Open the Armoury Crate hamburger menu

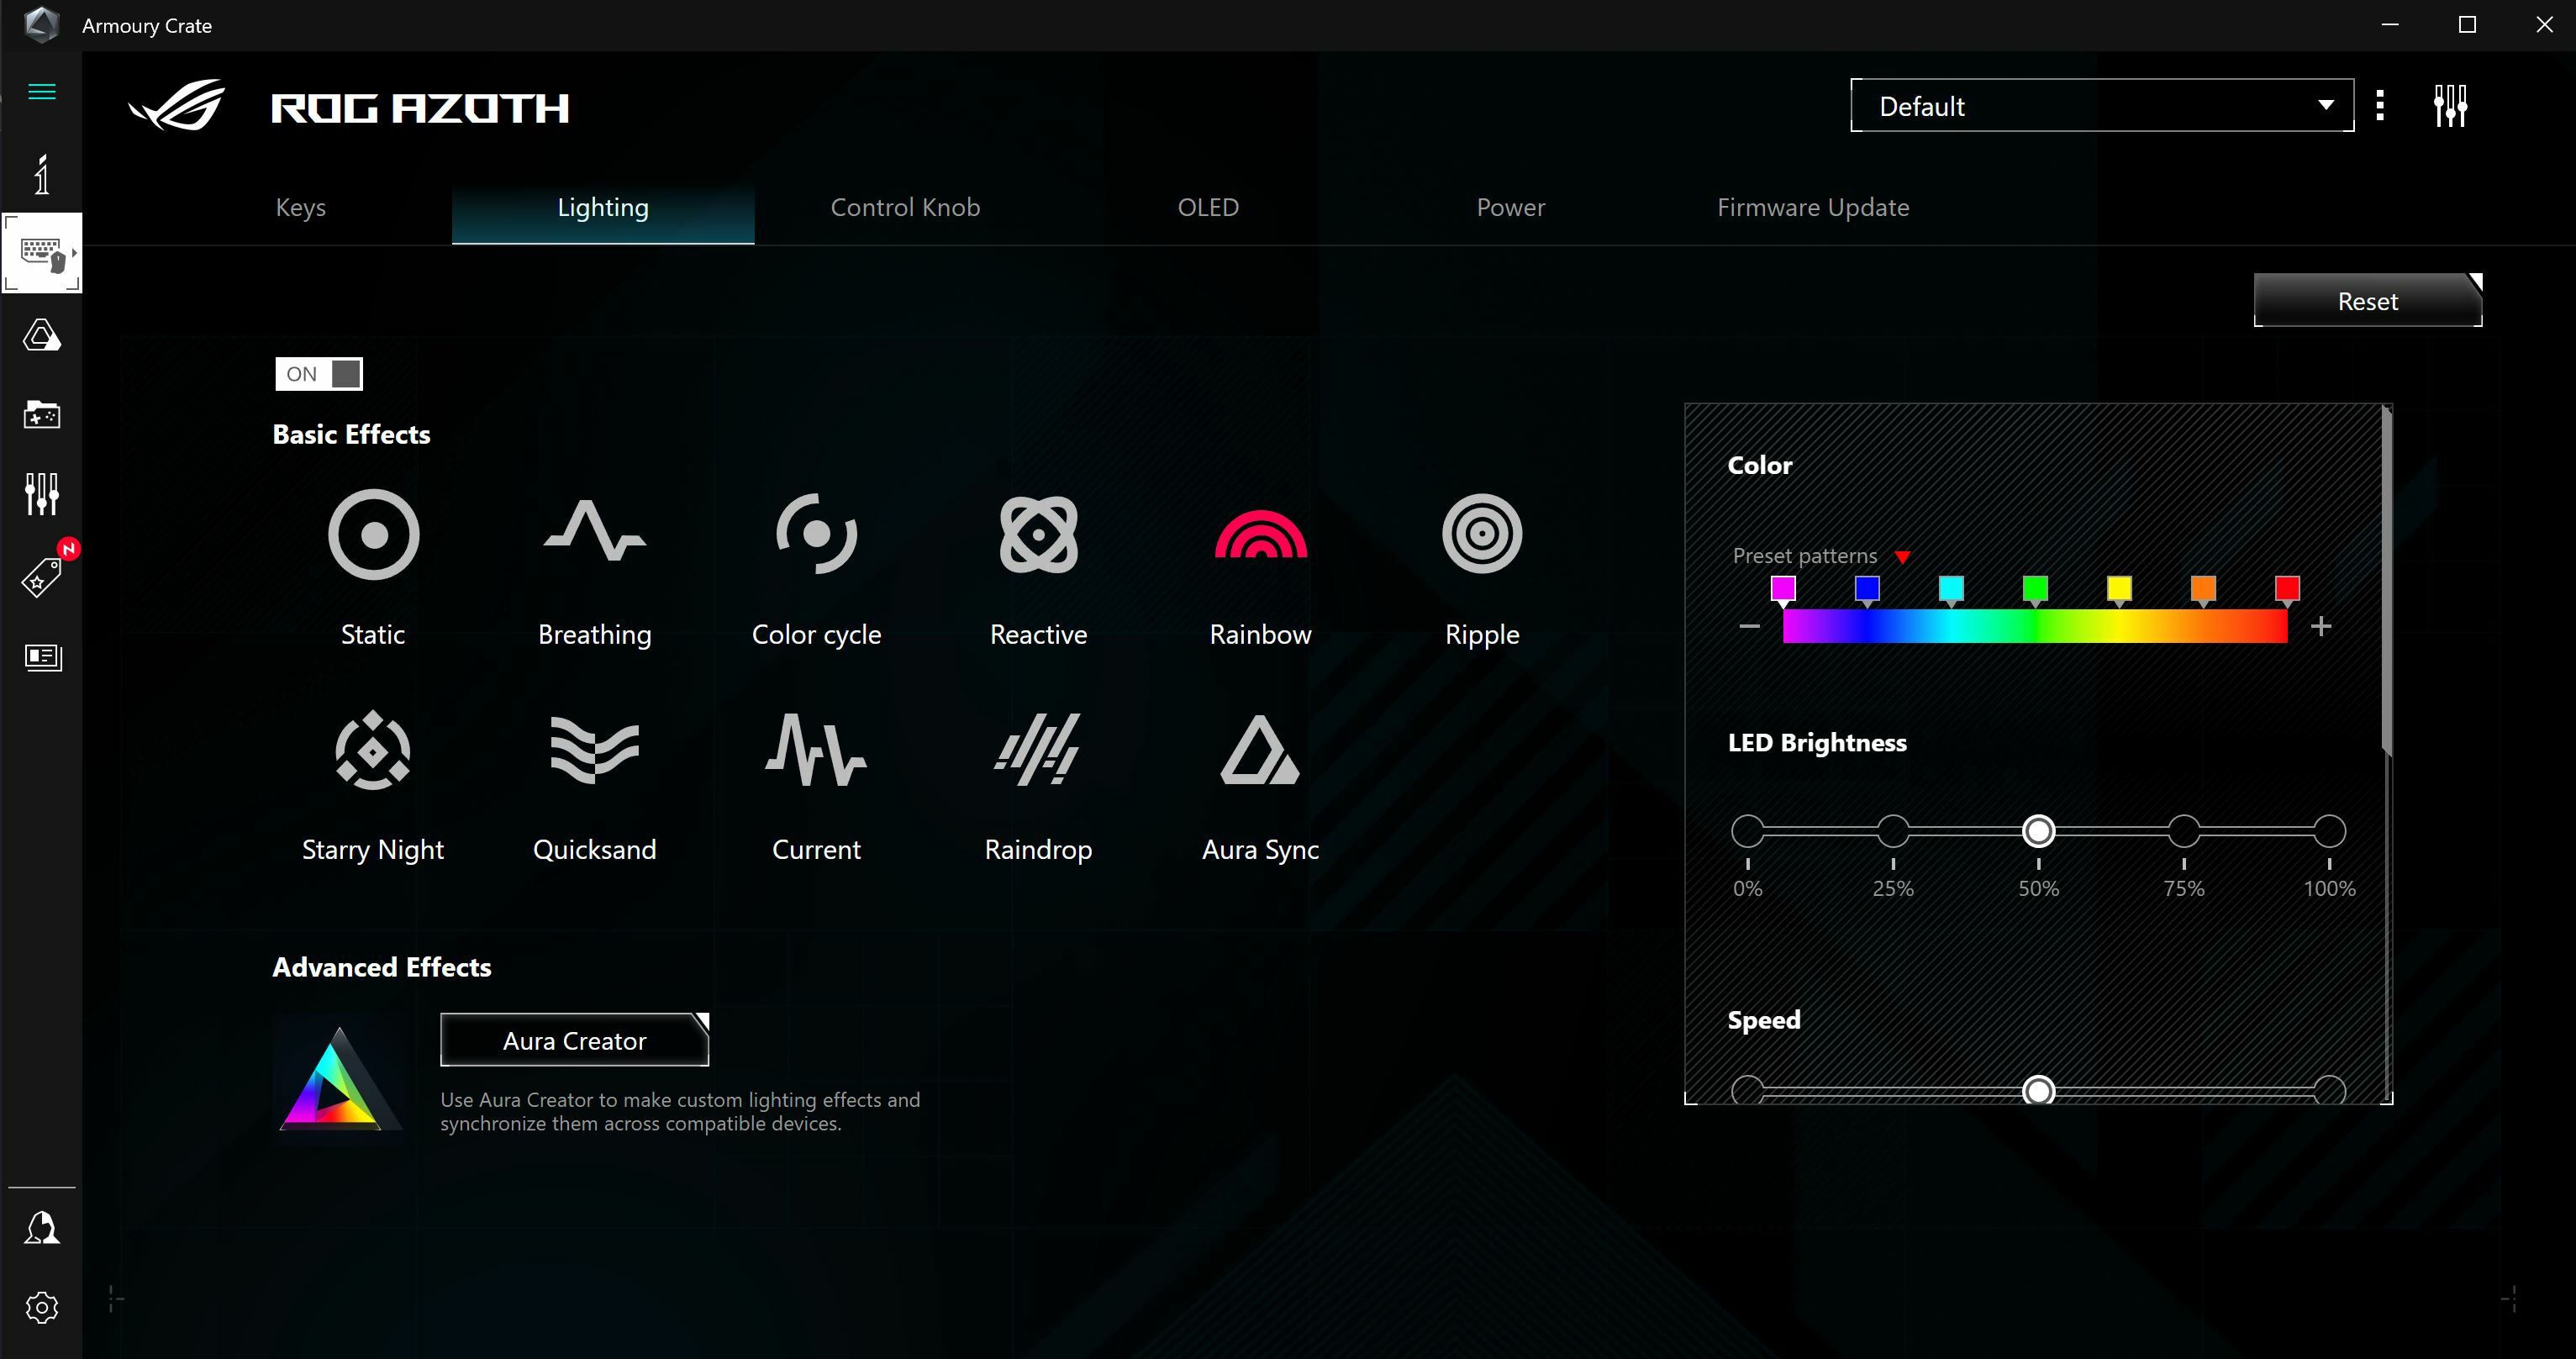click(x=42, y=91)
